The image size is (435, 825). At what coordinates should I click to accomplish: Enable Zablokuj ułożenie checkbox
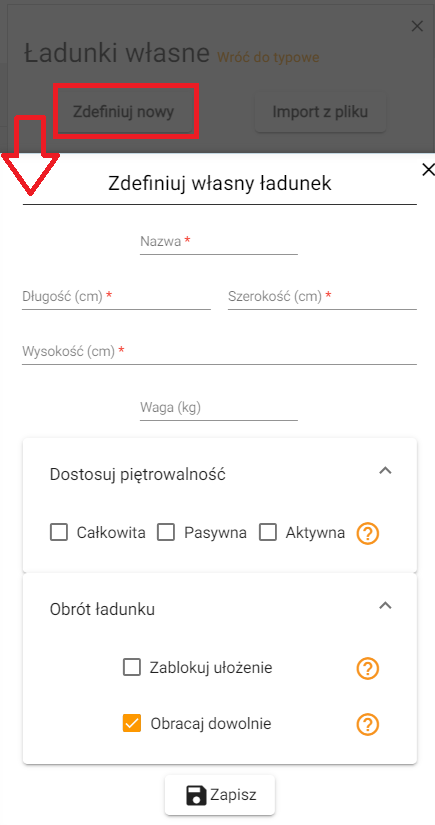click(x=131, y=668)
